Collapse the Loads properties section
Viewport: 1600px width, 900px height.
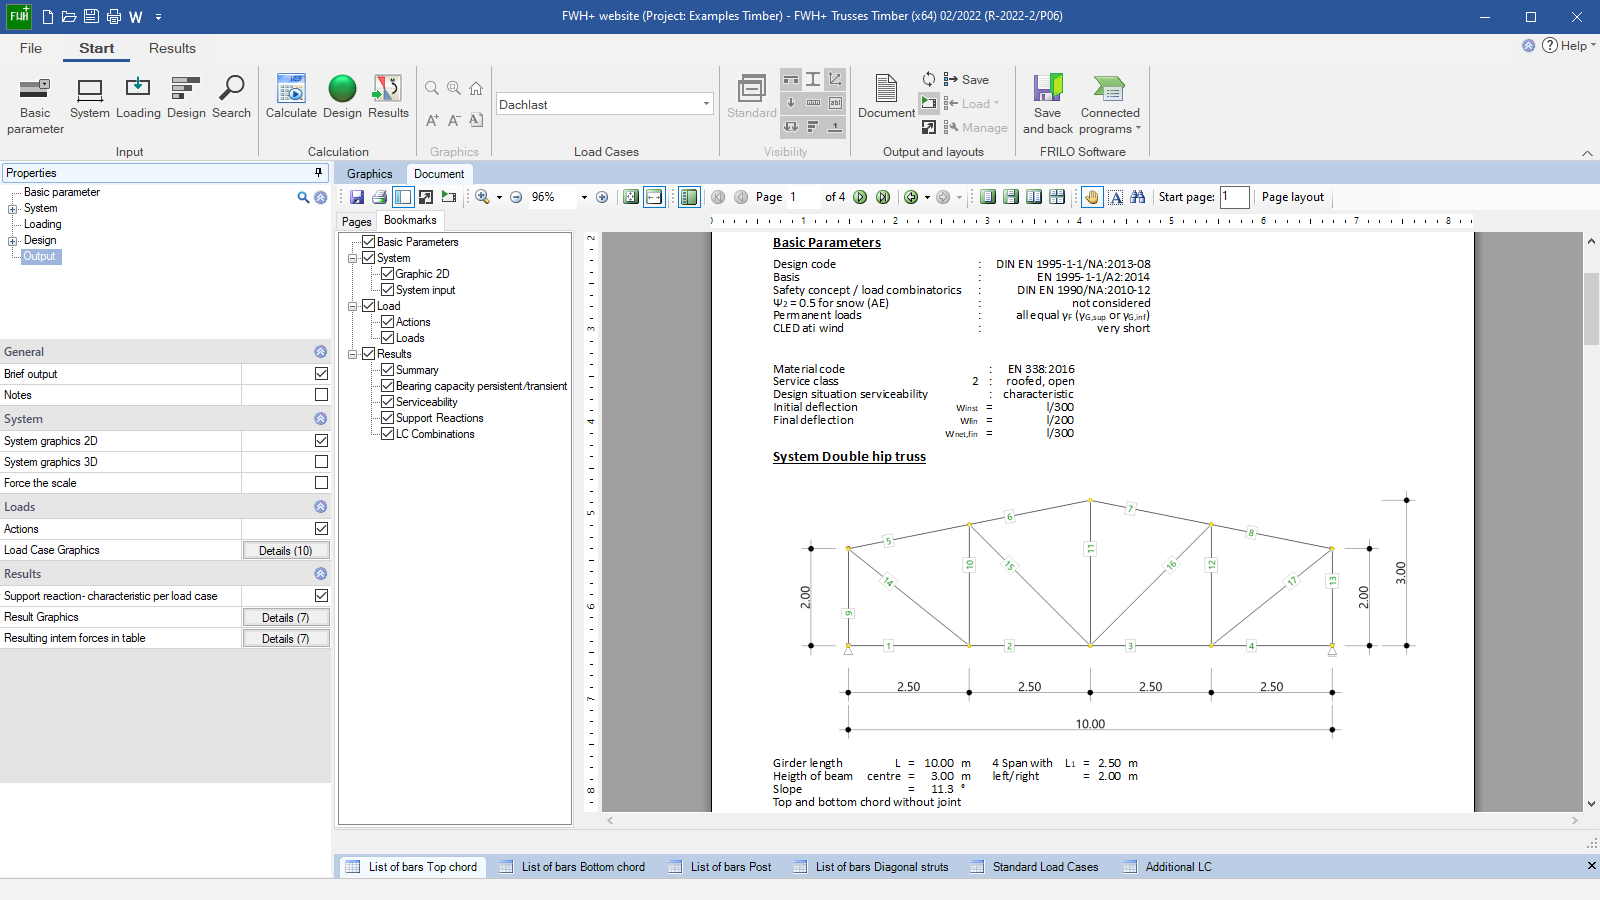(320, 506)
